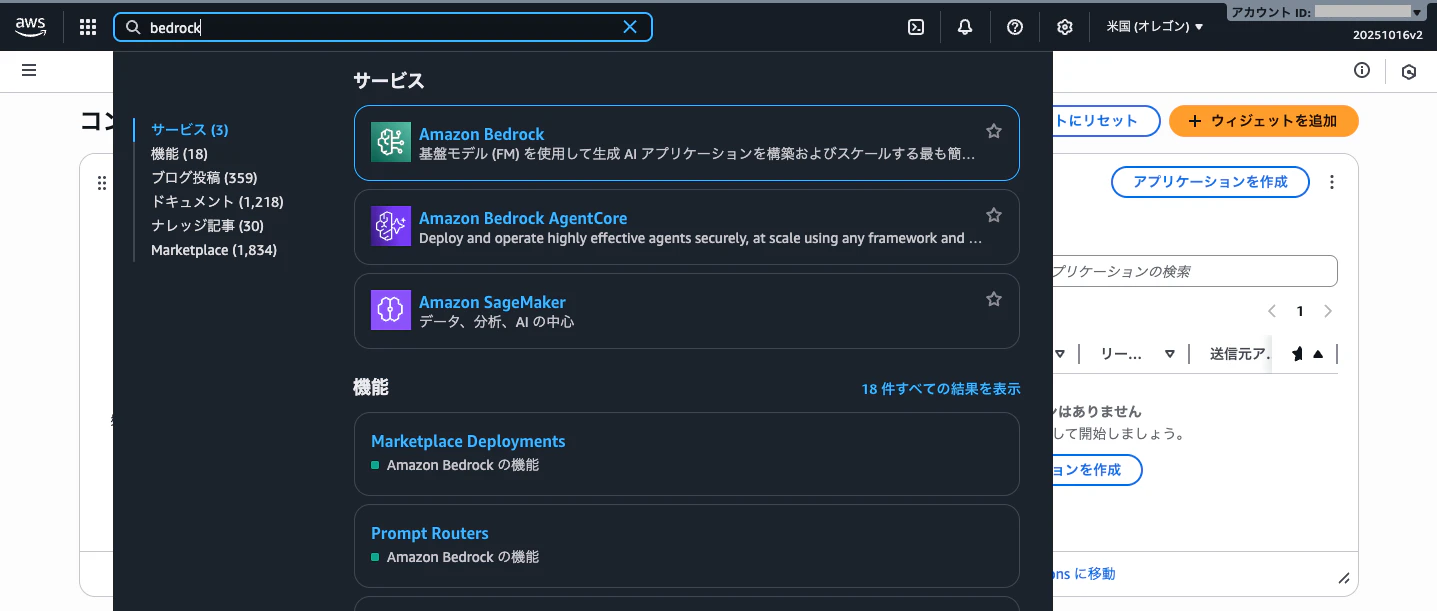Screen dimensions: 1437x611
Task: Click the アプリケーションを作成 button
Action: pyautogui.click(x=1210, y=182)
